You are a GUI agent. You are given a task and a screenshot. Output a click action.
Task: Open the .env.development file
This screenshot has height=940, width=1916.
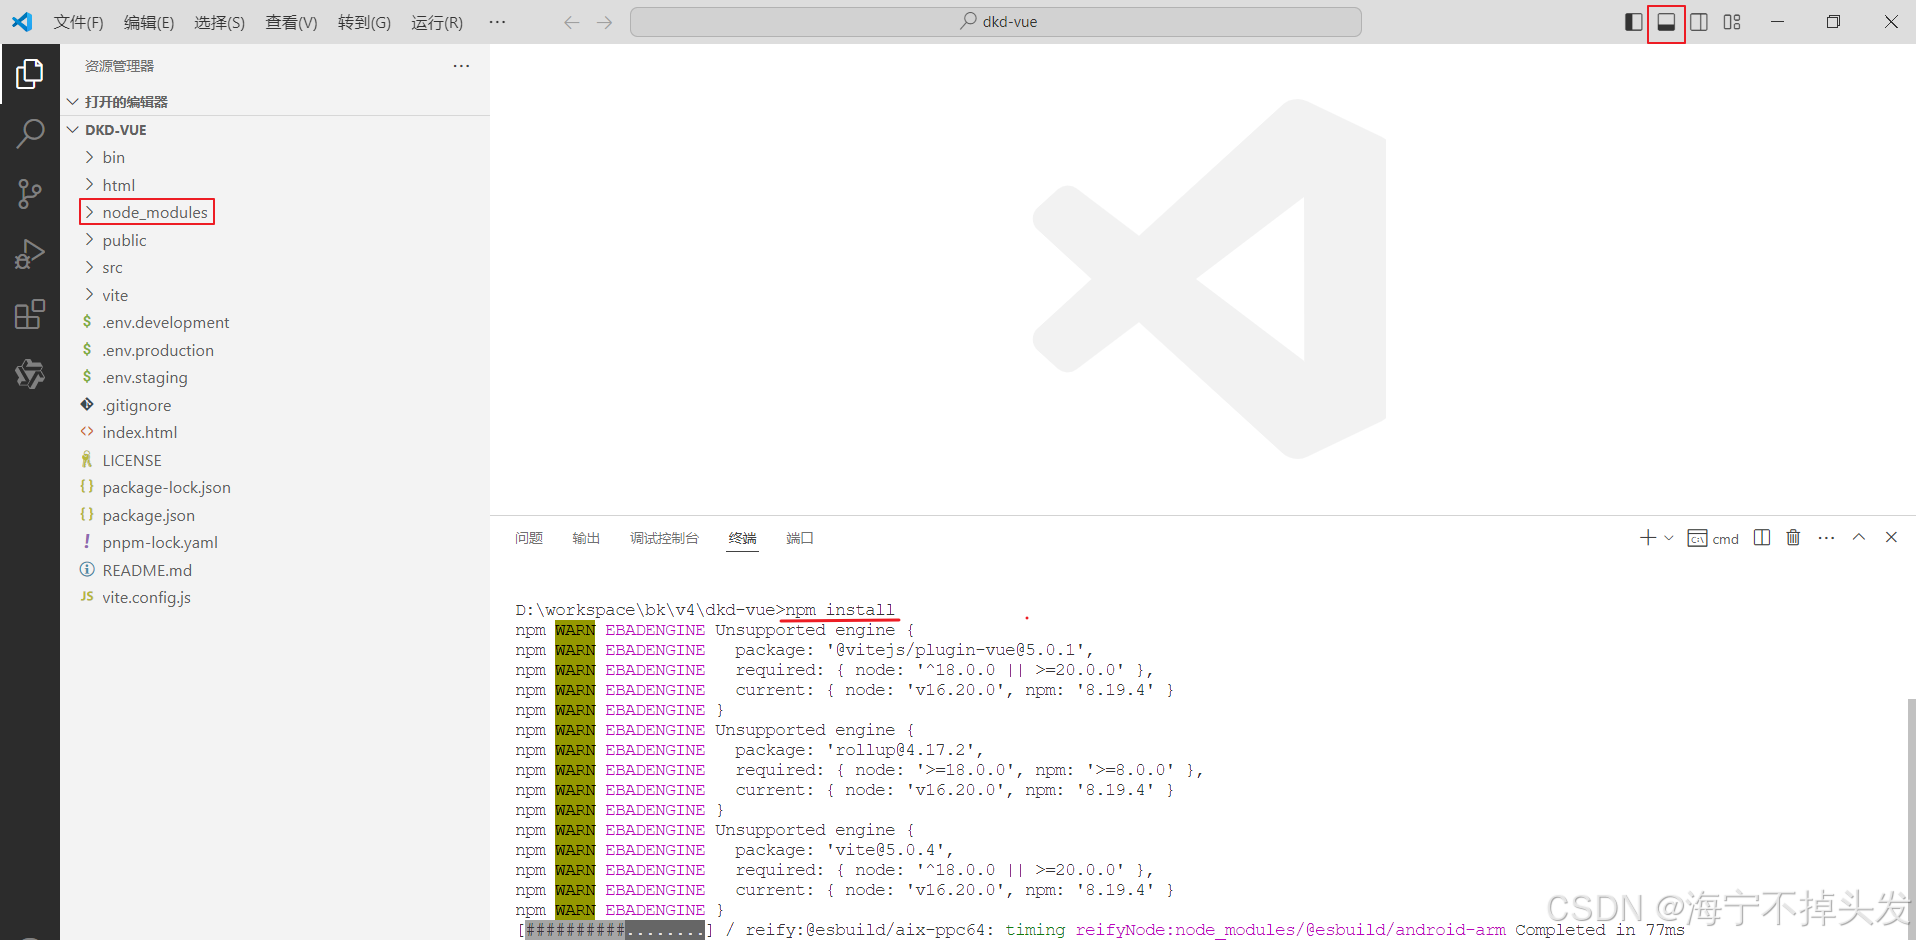(275, 322)
